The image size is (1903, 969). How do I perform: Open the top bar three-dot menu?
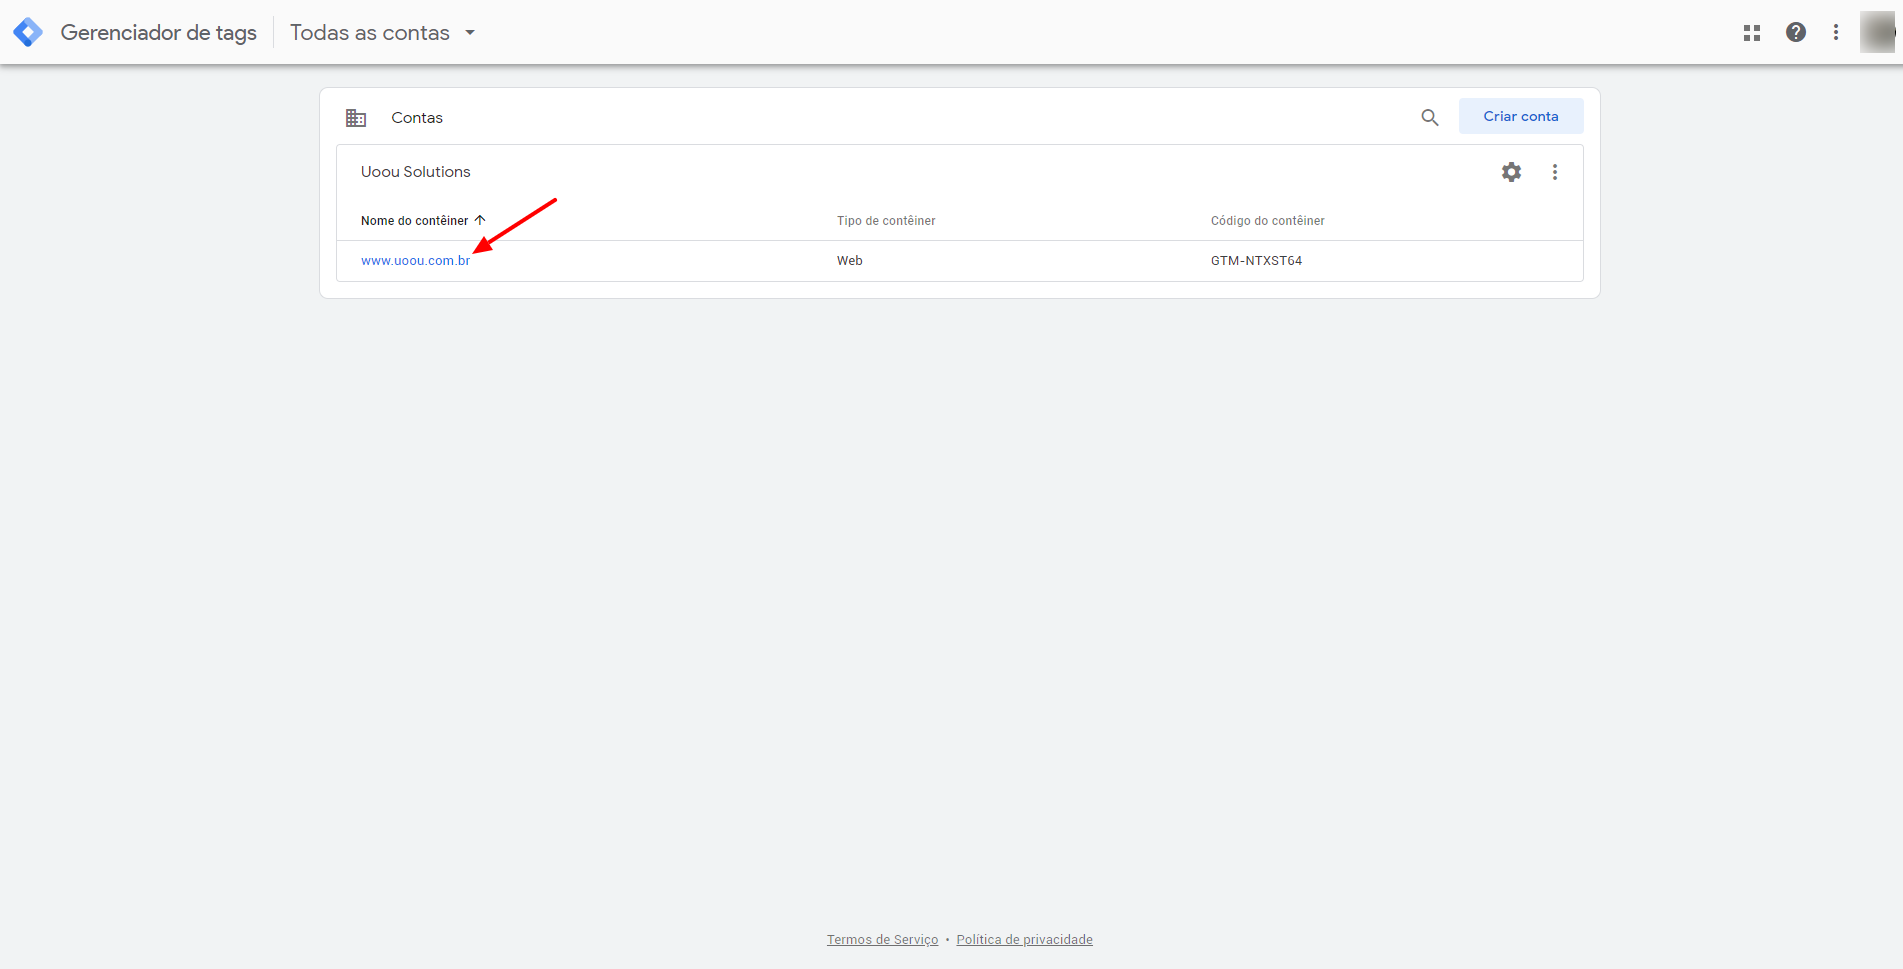[1836, 32]
